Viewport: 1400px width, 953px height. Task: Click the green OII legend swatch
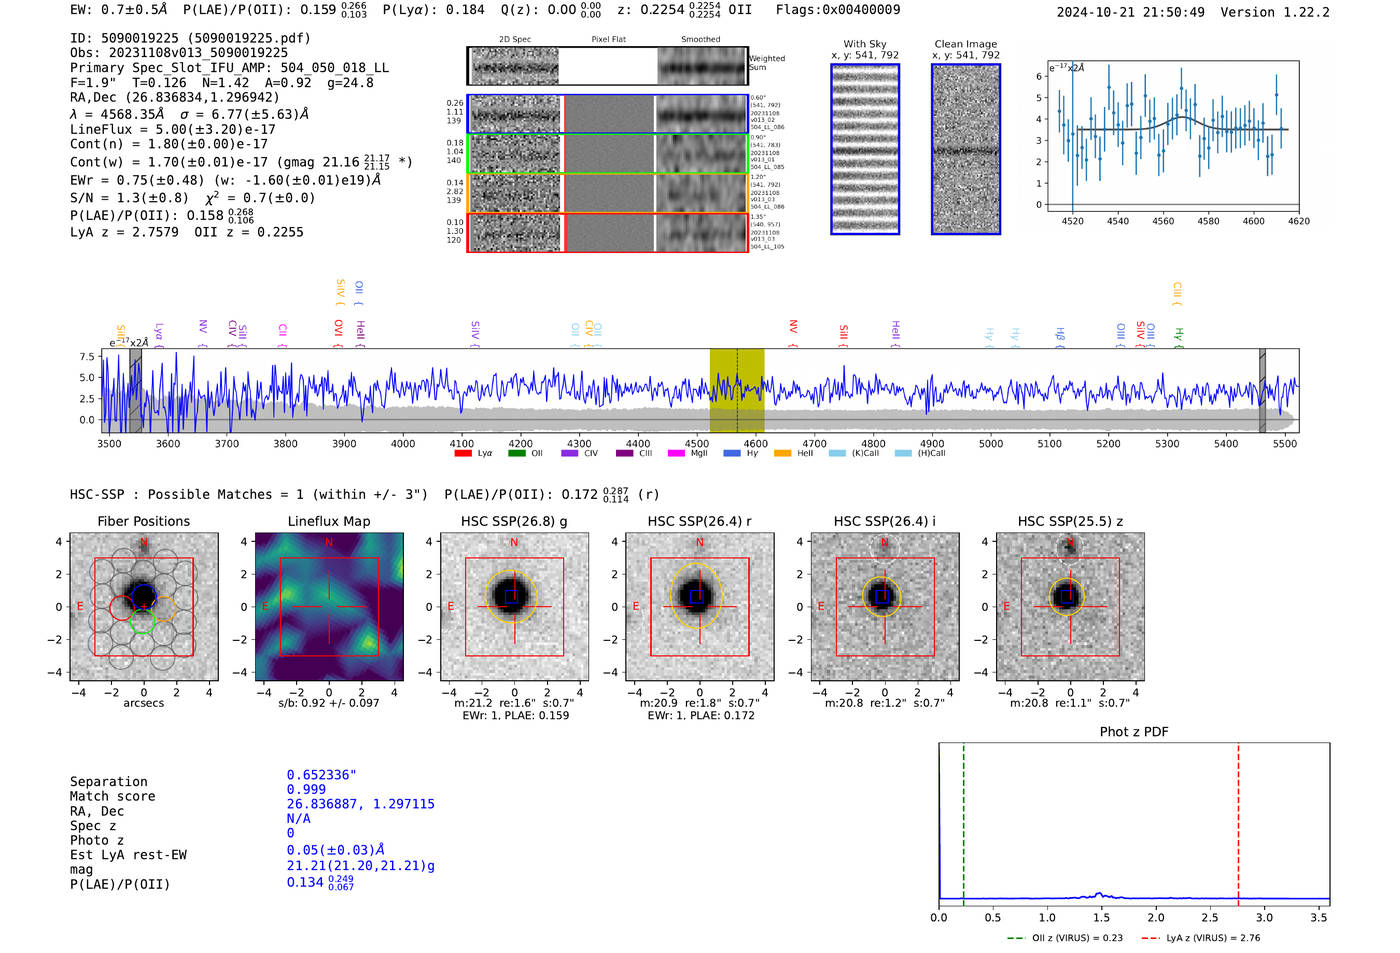(516, 453)
